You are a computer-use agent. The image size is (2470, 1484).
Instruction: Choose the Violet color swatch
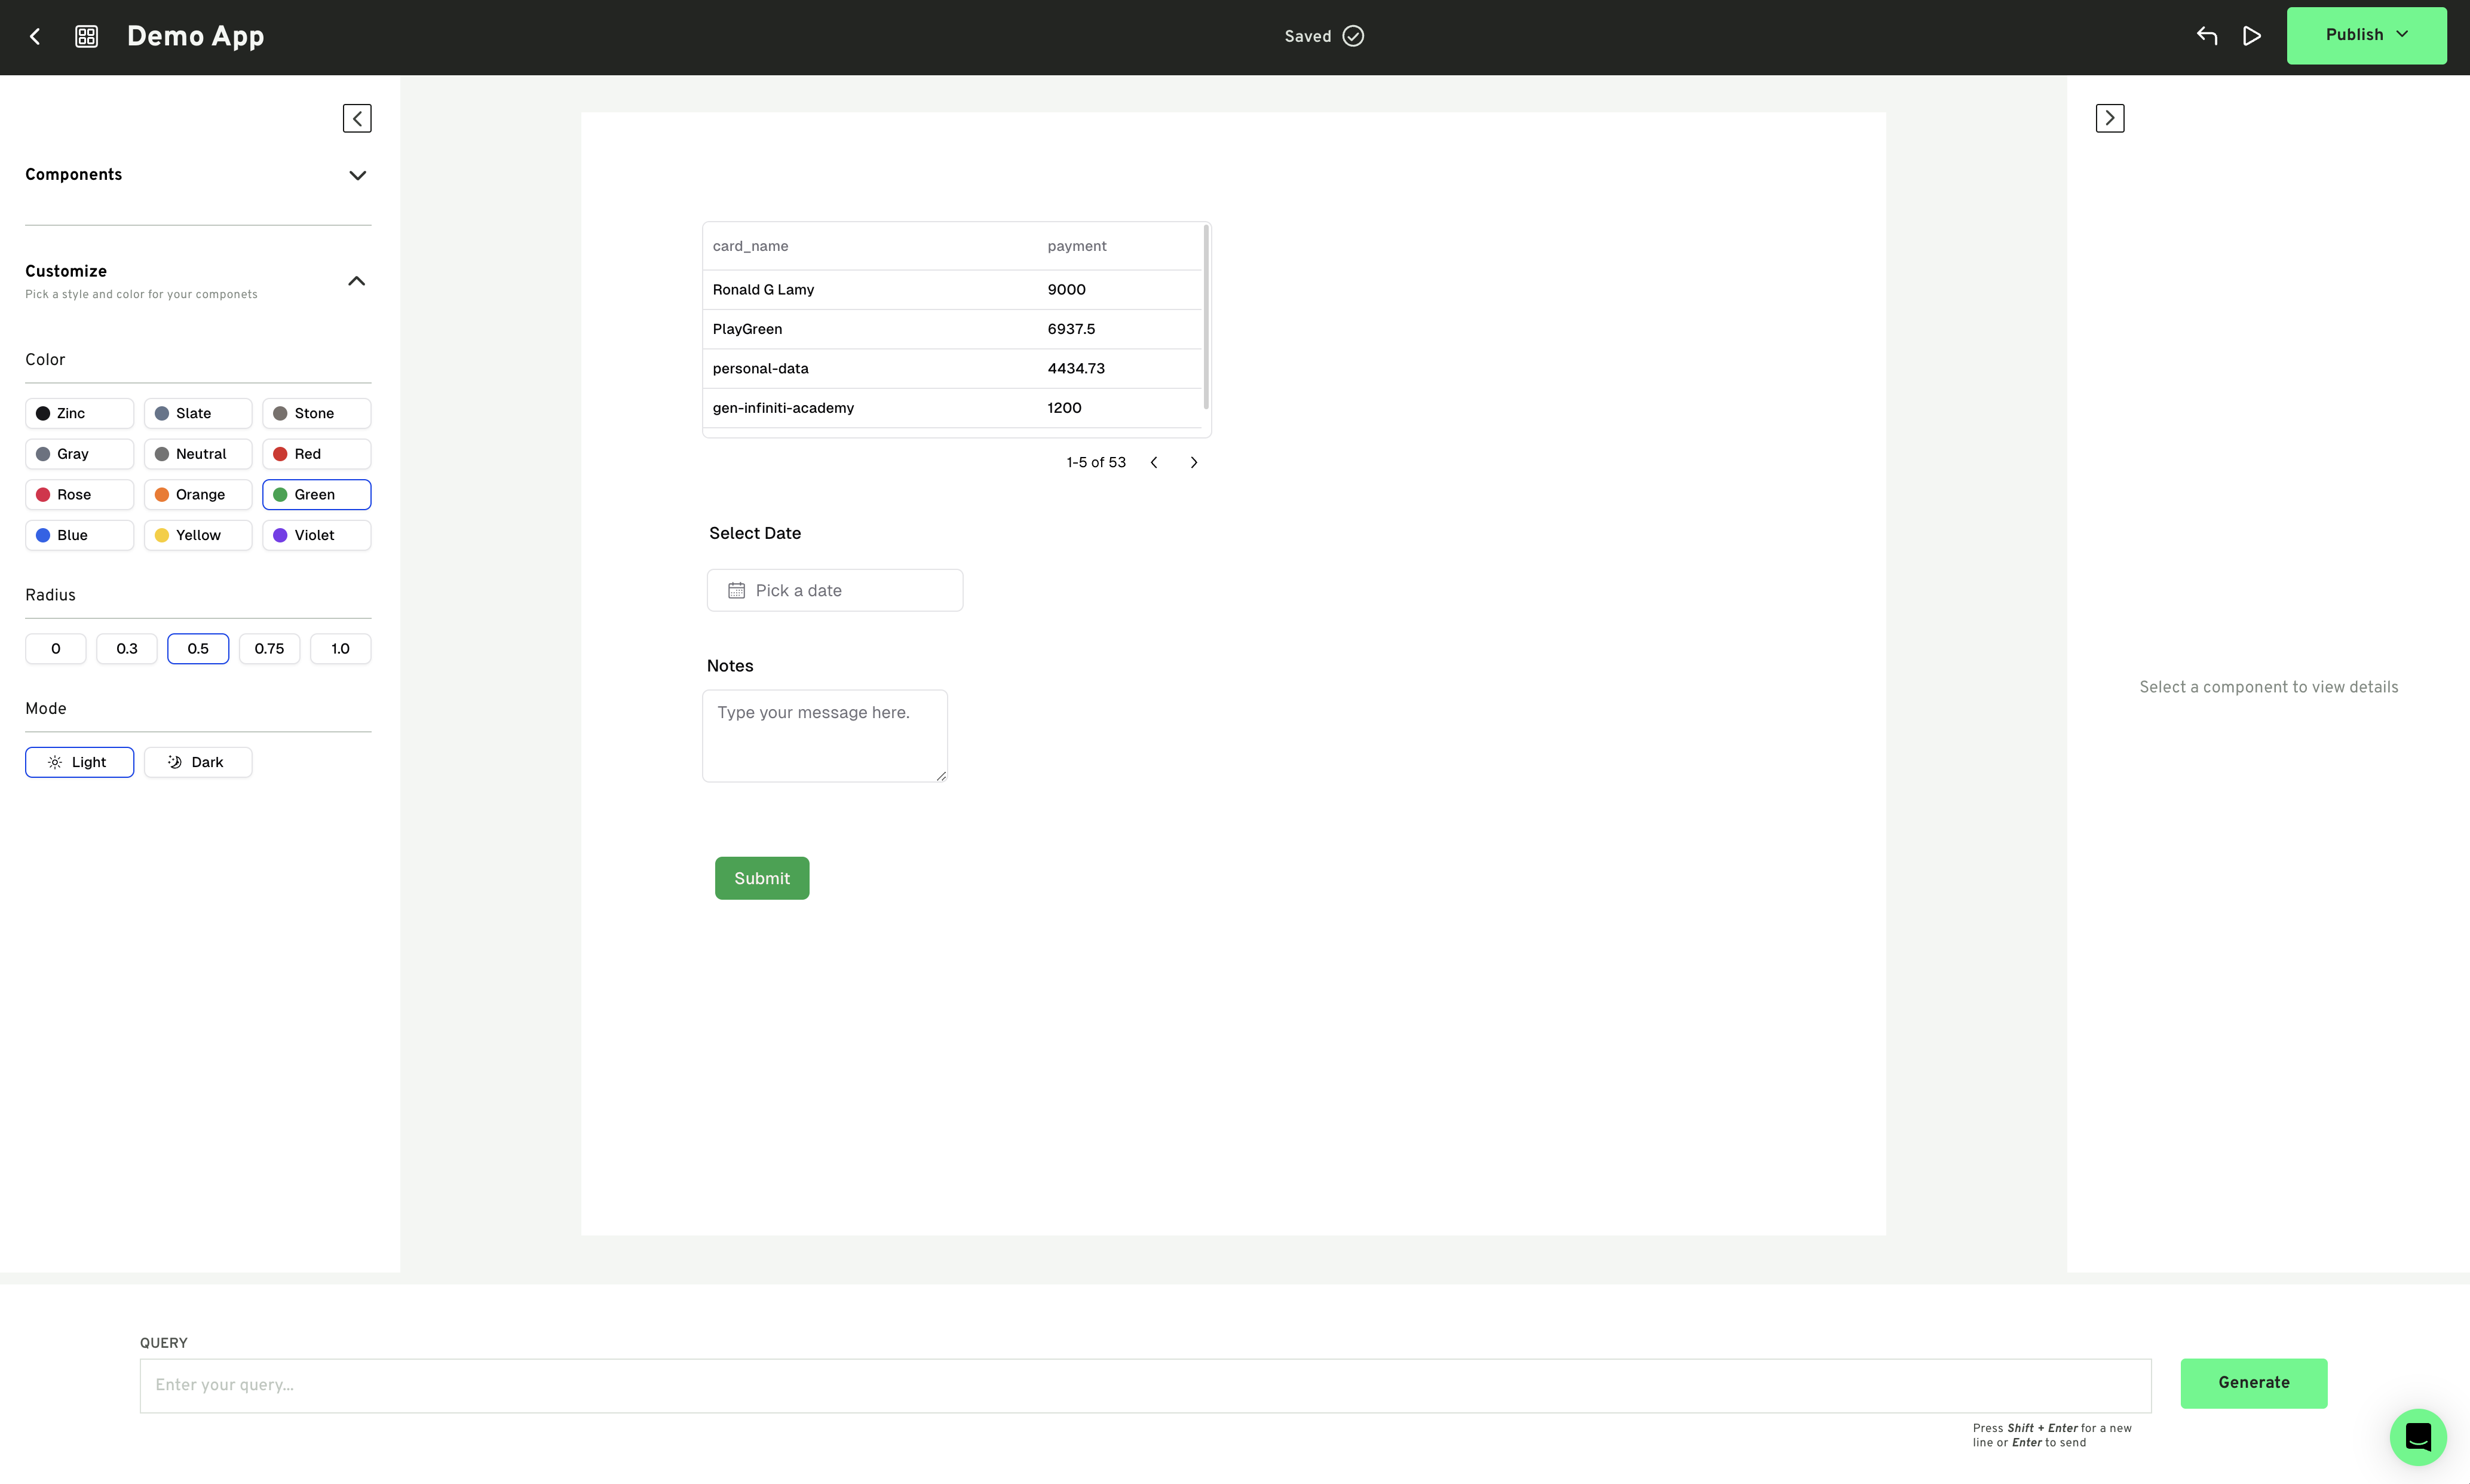(x=316, y=535)
